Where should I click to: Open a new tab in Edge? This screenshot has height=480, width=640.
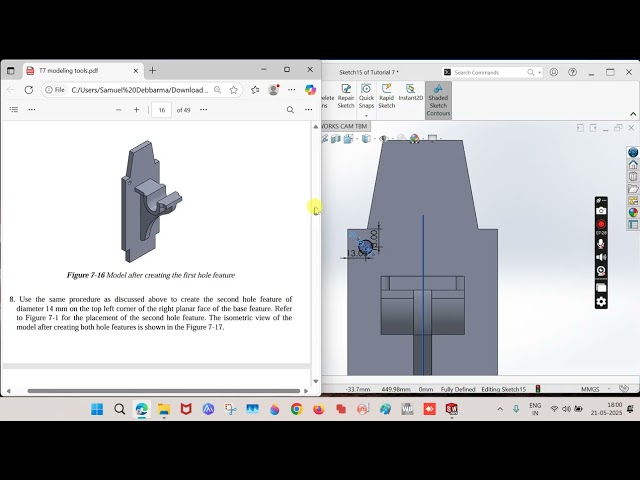[x=152, y=71]
